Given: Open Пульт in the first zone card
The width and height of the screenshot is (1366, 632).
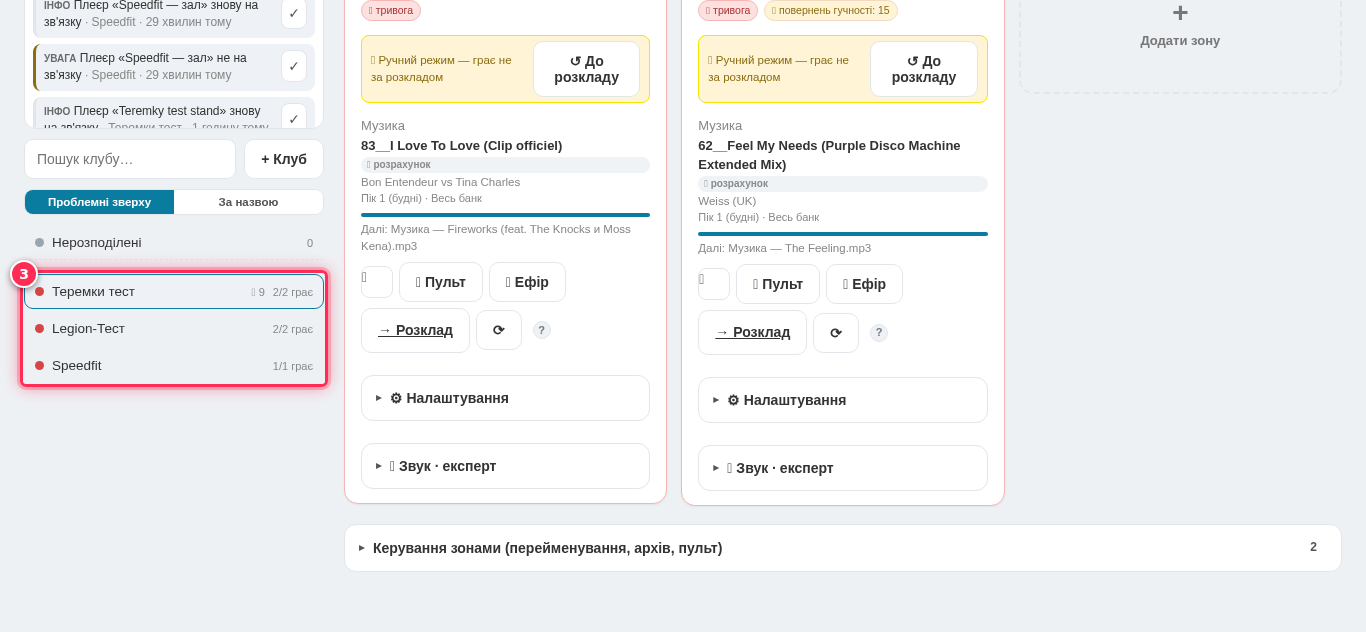Looking at the screenshot, I should pos(441,282).
